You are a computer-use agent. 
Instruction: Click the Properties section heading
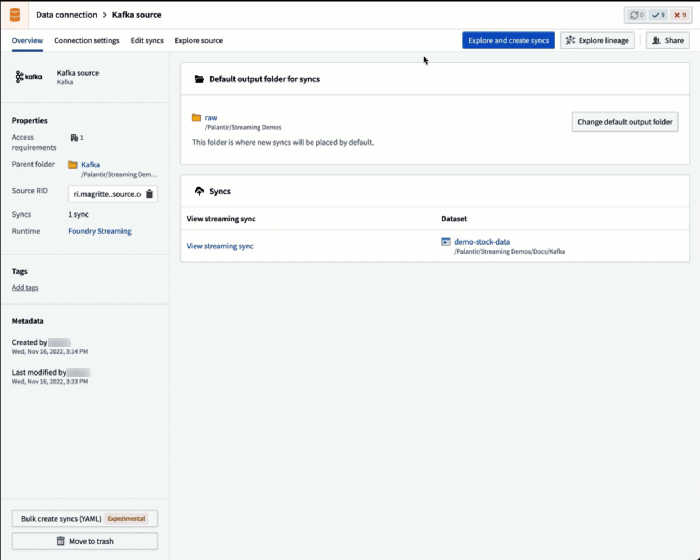29,121
